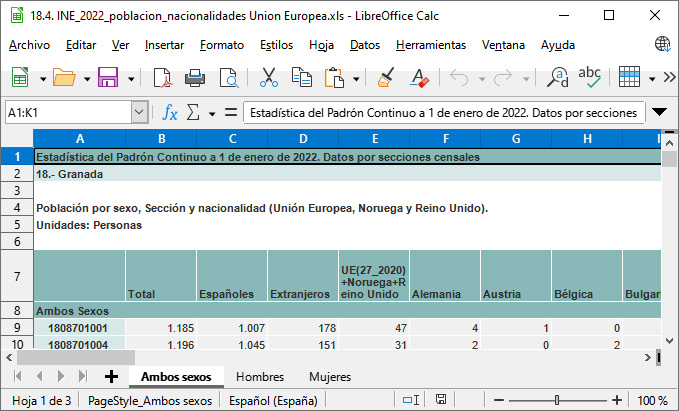Open the Save button dropdown arrow

coord(131,78)
